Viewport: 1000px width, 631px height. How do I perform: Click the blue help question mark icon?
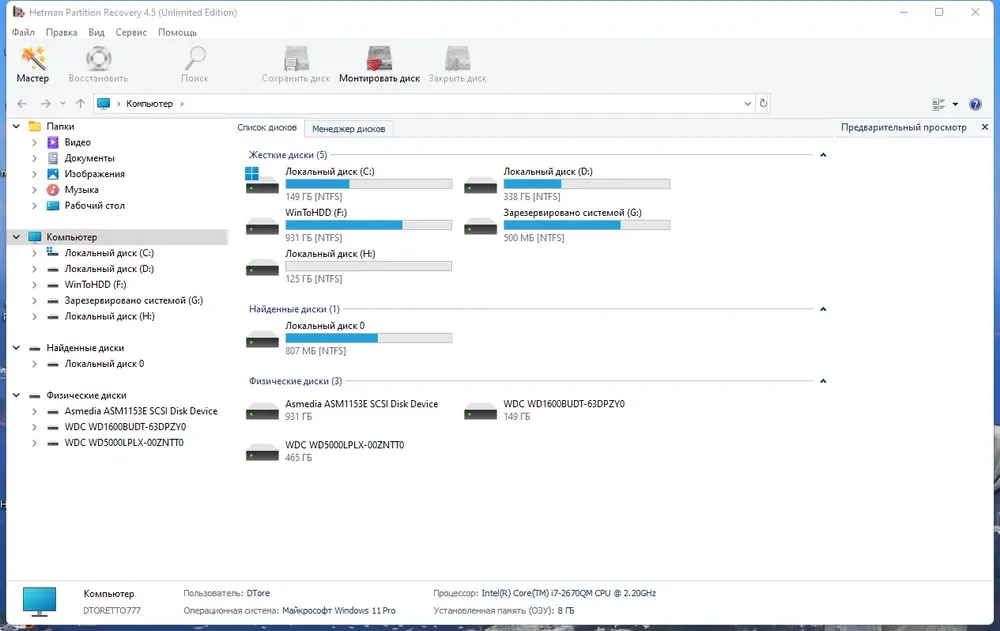click(x=974, y=104)
